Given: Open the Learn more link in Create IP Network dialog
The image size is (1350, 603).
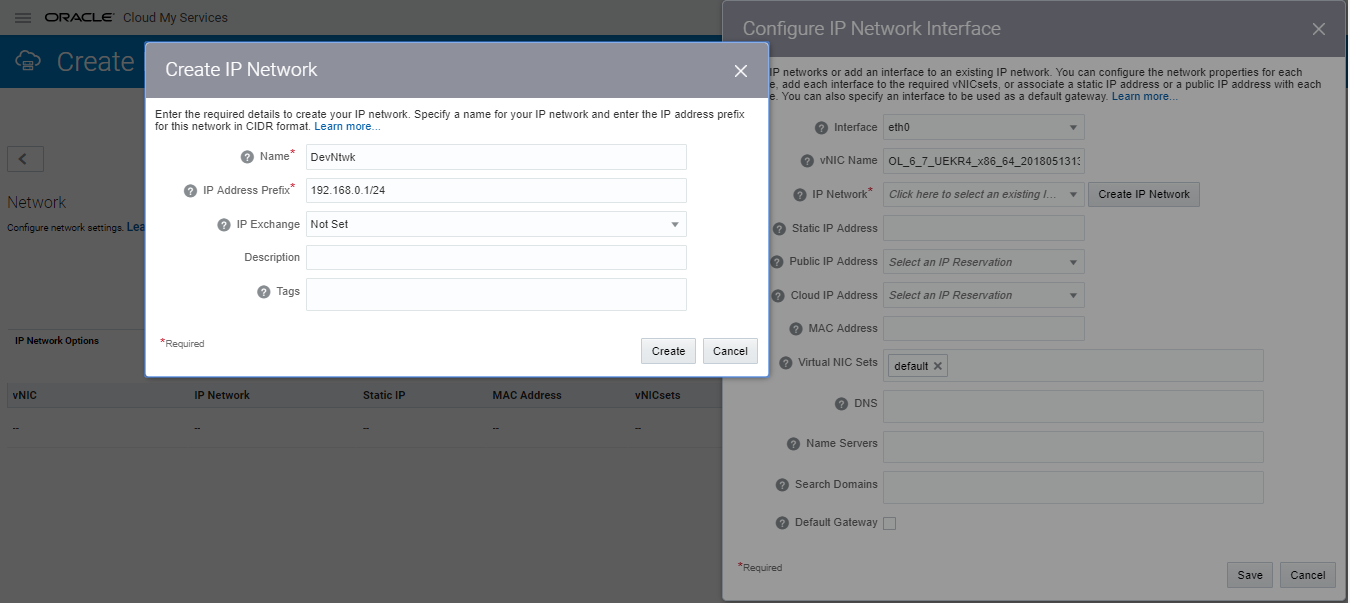Looking at the screenshot, I should (347, 125).
